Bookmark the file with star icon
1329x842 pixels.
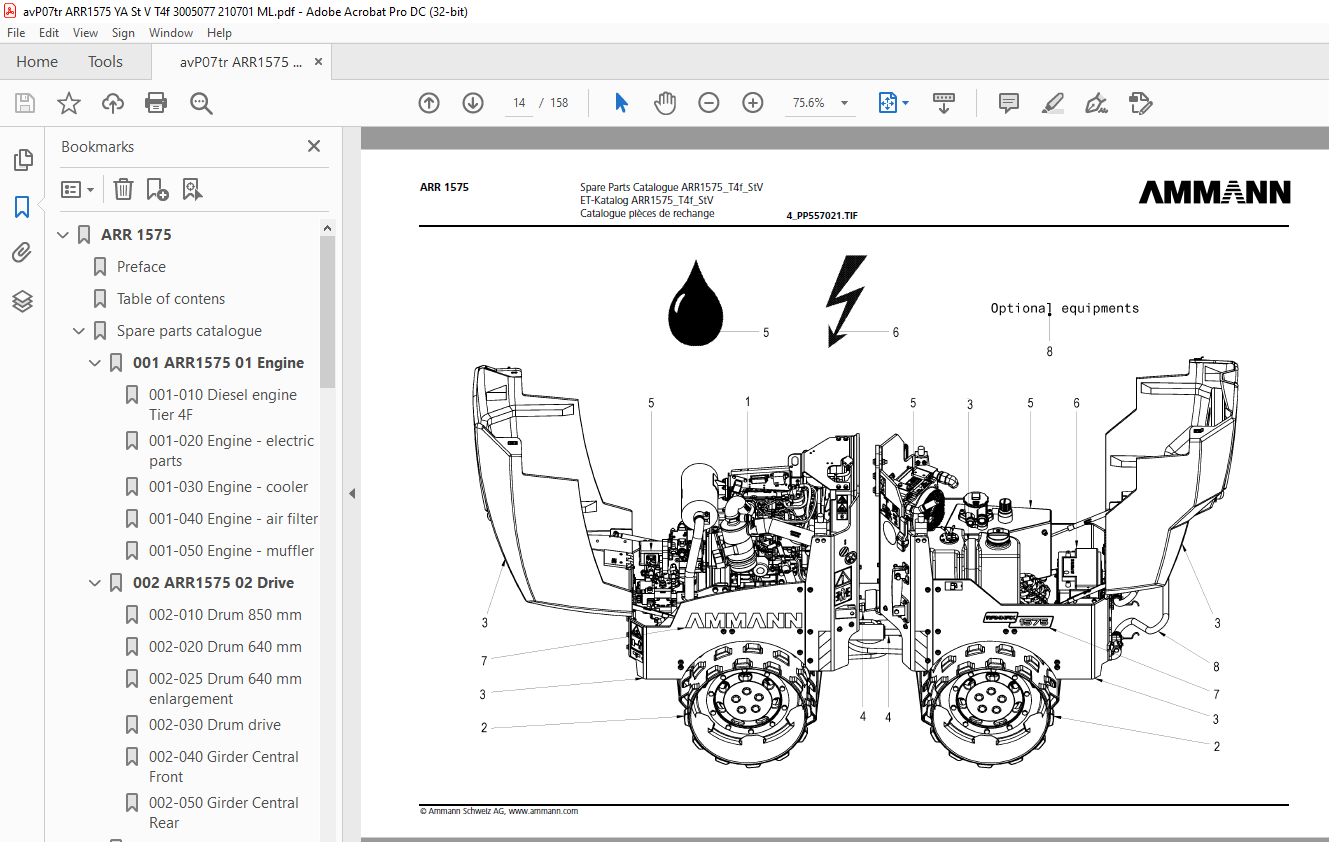[x=69, y=103]
